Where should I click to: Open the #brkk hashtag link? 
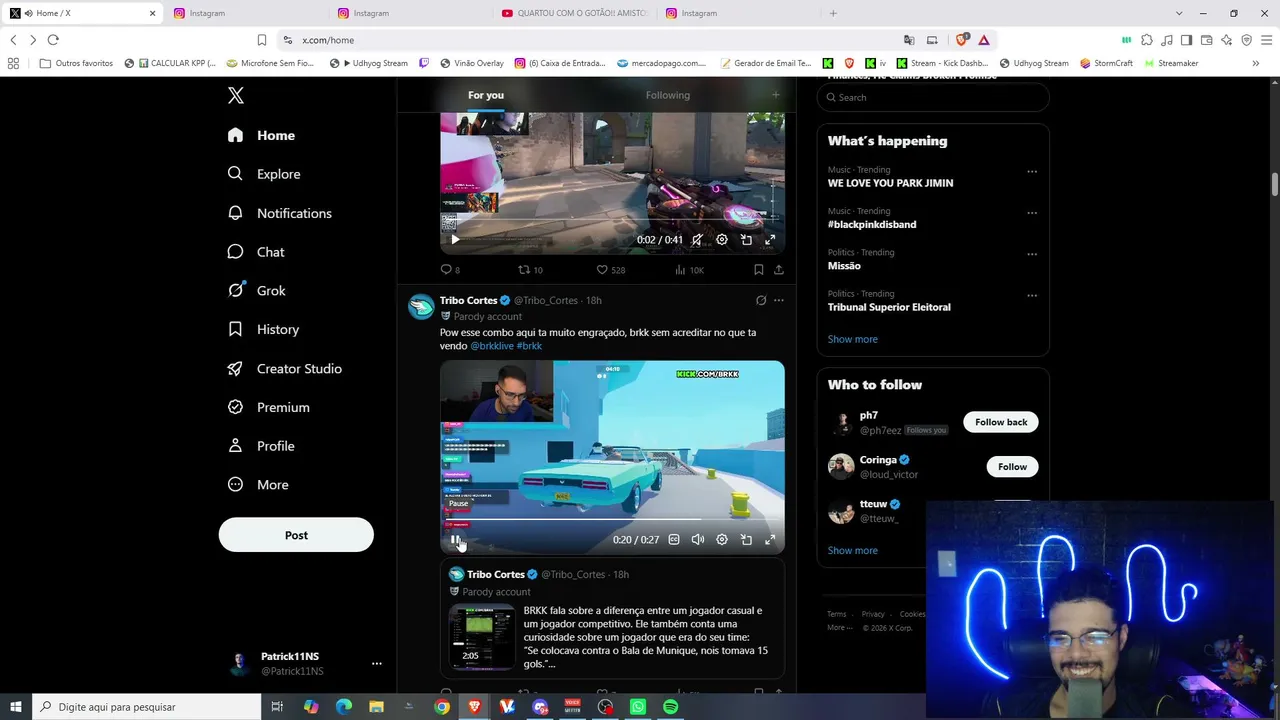529,346
